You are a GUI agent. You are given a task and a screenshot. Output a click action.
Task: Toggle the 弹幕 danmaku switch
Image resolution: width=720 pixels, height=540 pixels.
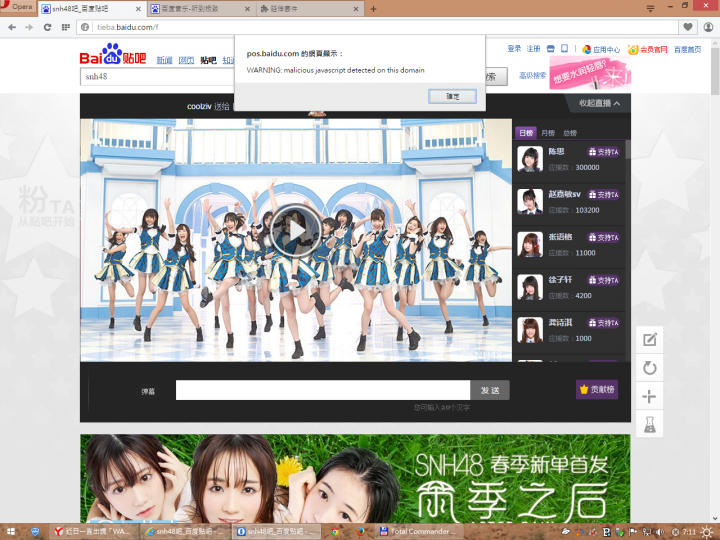point(148,392)
